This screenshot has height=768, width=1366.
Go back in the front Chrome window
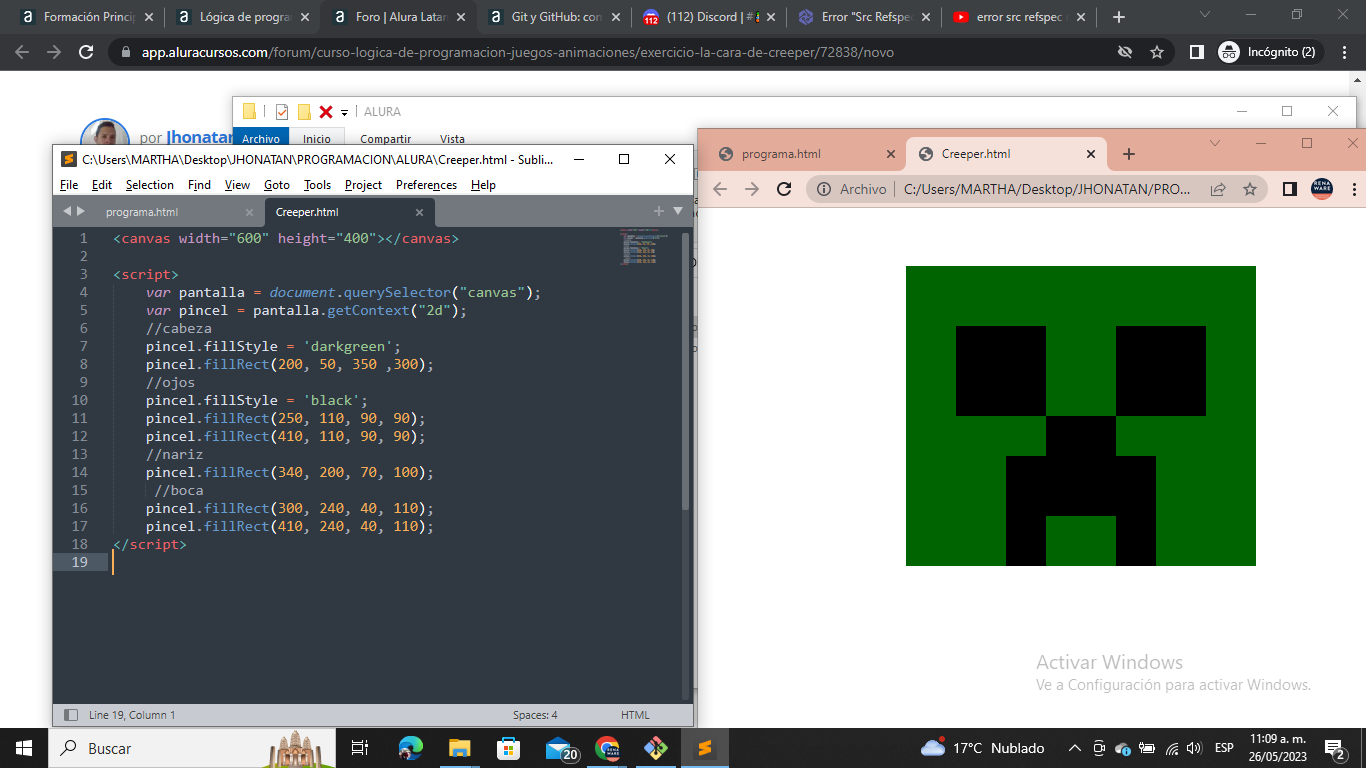pyautogui.click(x=720, y=189)
